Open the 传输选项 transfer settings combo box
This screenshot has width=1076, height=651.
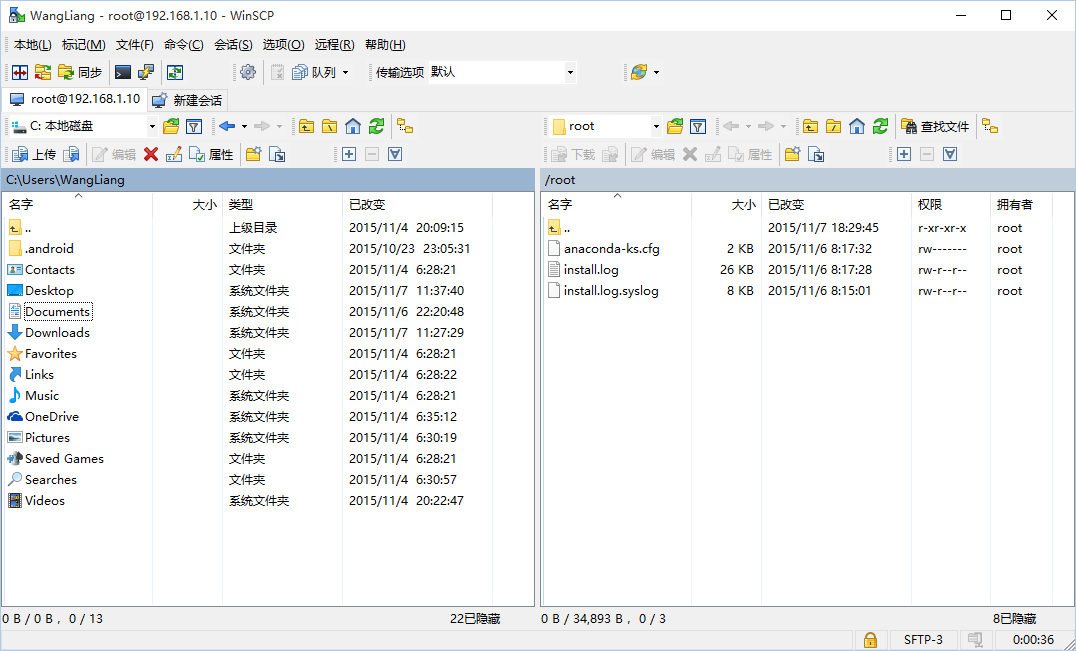click(x=502, y=72)
